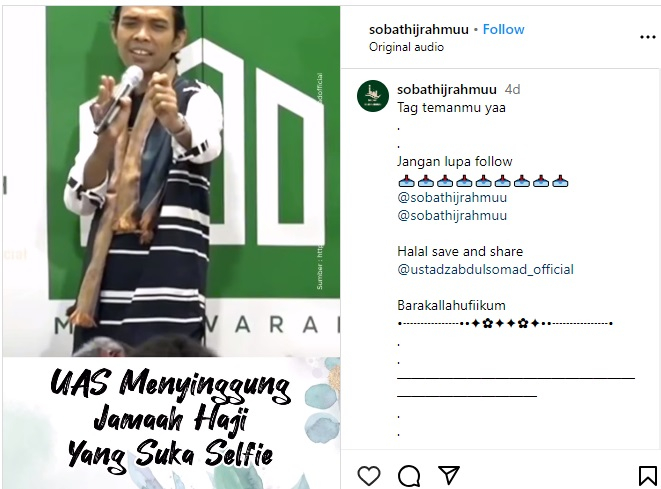Image resolution: width=661 pixels, height=489 pixels.
Task: Click the Jangan lupa follow caption line
Action: [454, 161]
